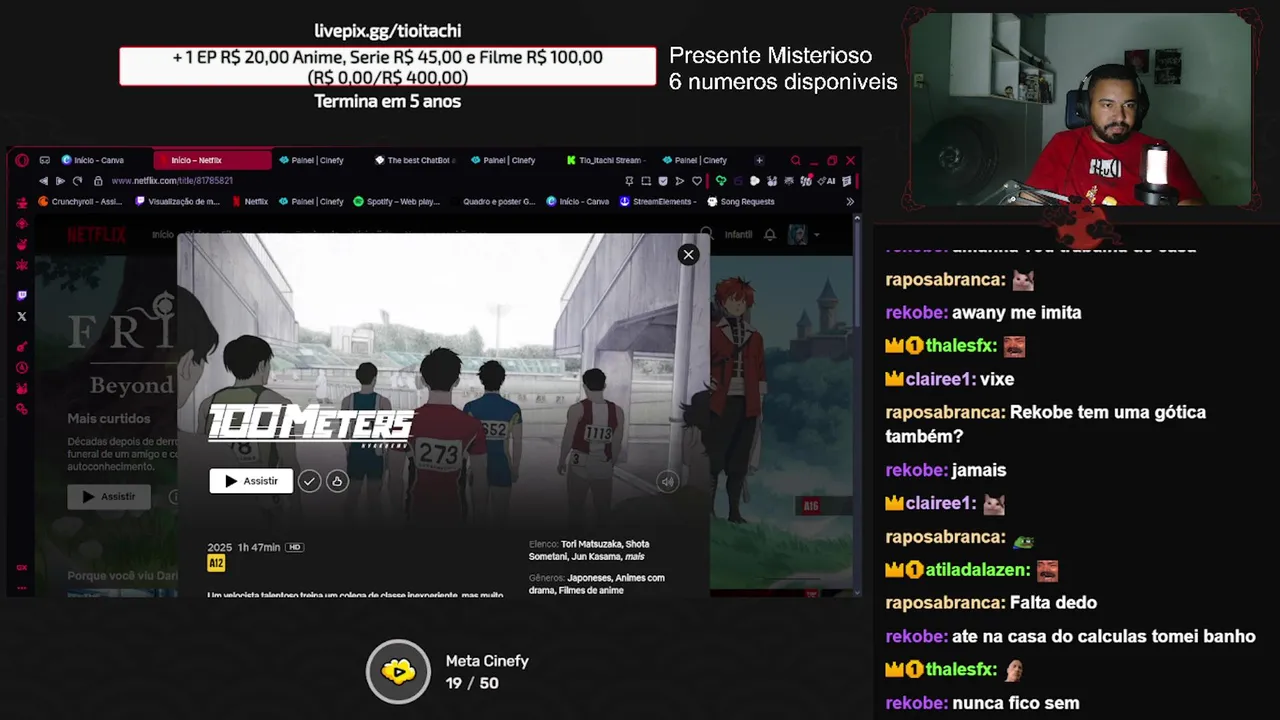
Task: Open the green cloud extension icon
Action: (x=720, y=181)
